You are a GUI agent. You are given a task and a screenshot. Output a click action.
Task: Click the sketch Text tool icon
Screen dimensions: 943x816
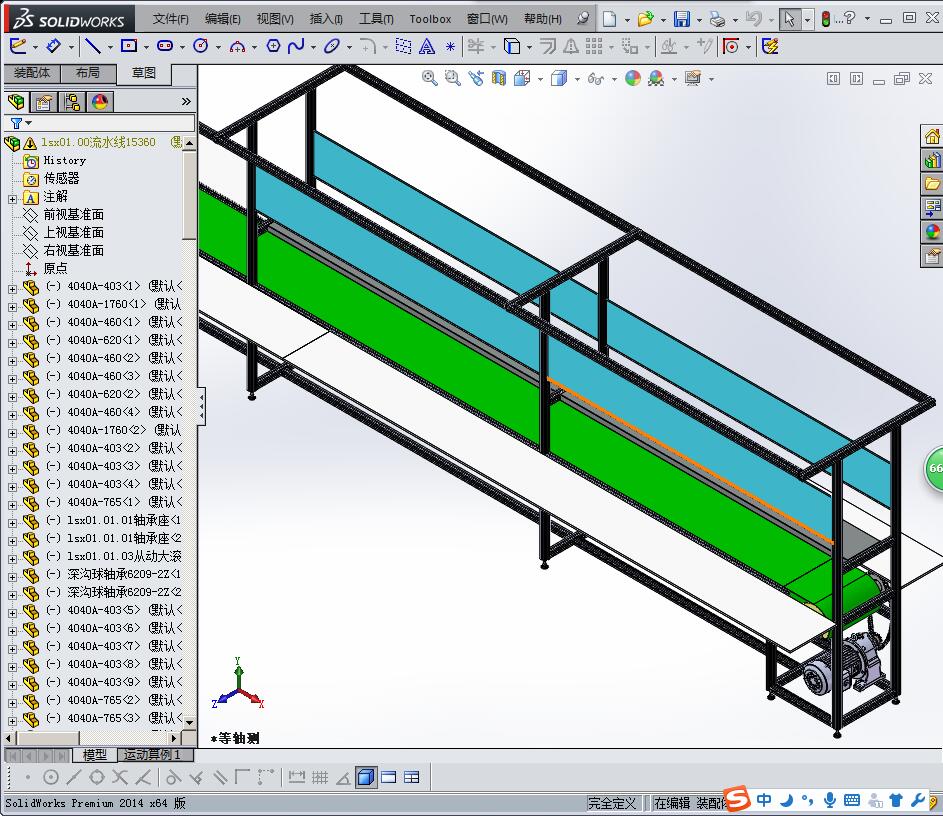coord(427,46)
